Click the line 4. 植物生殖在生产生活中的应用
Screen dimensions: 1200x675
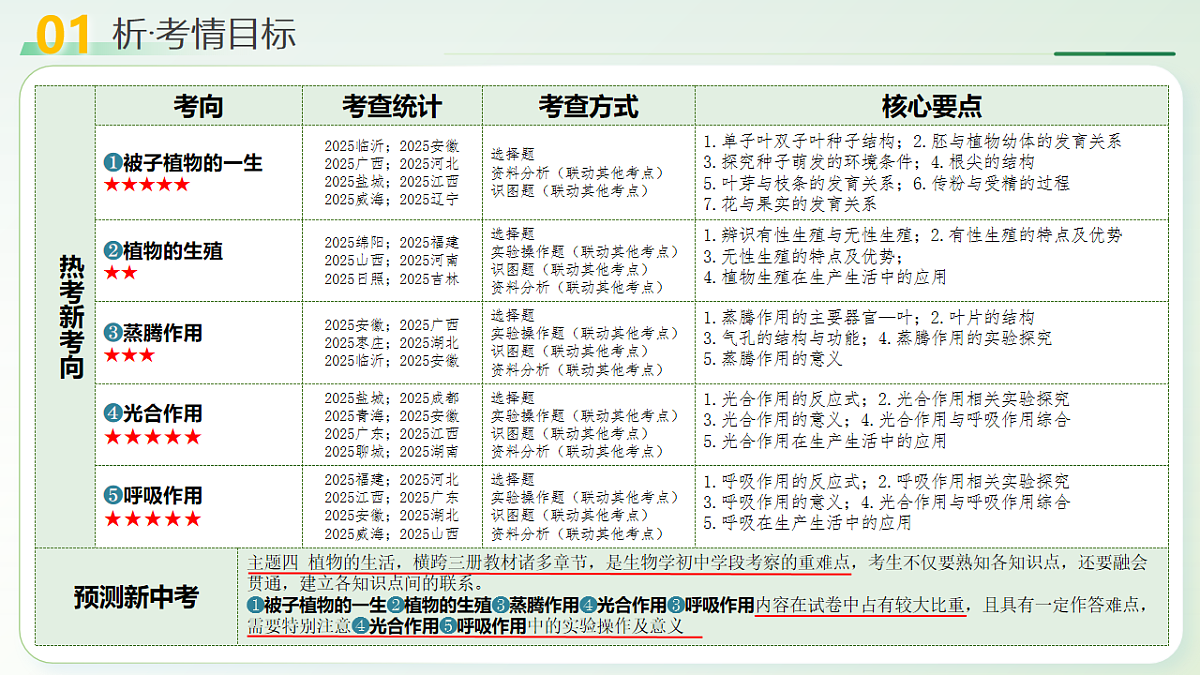click(825, 277)
